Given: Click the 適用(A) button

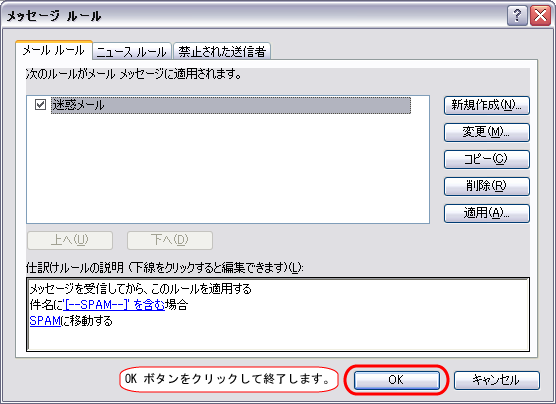Looking at the screenshot, I should [x=486, y=213].
